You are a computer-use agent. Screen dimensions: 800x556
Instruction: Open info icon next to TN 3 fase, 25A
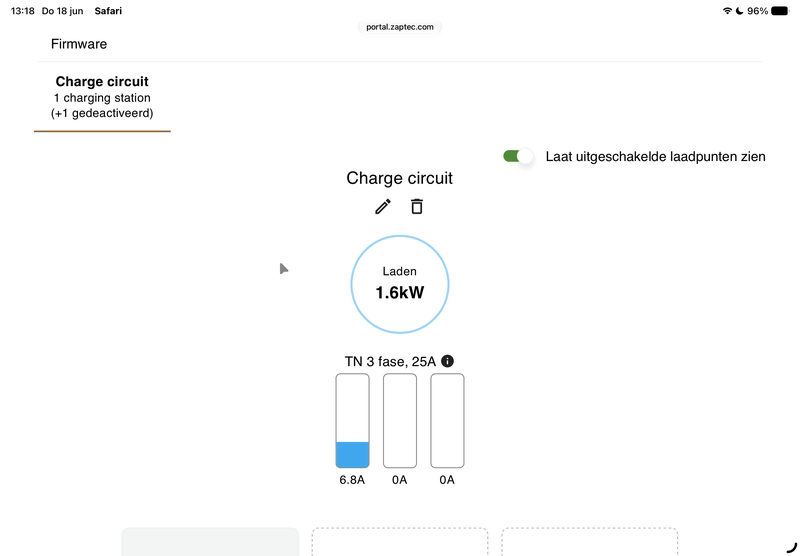click(x=447, y=361)
